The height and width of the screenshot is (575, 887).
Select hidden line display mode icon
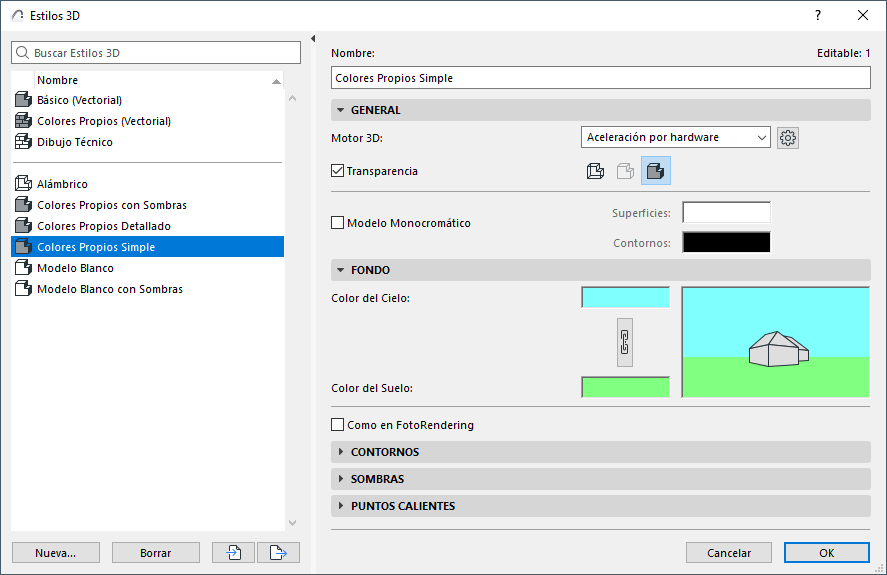pyautogui.click(x=625, y=170)
